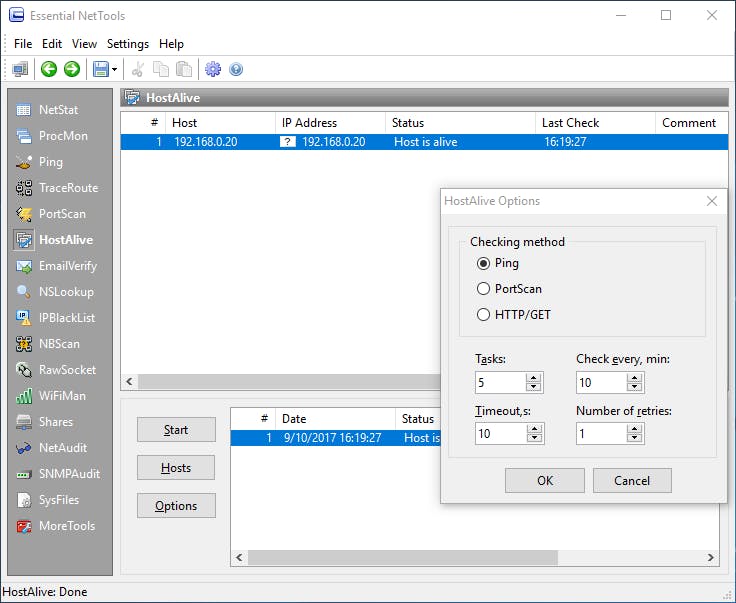Screen dimensions: 736x603
Task: Open the MoreTools section
Action: 55,526
